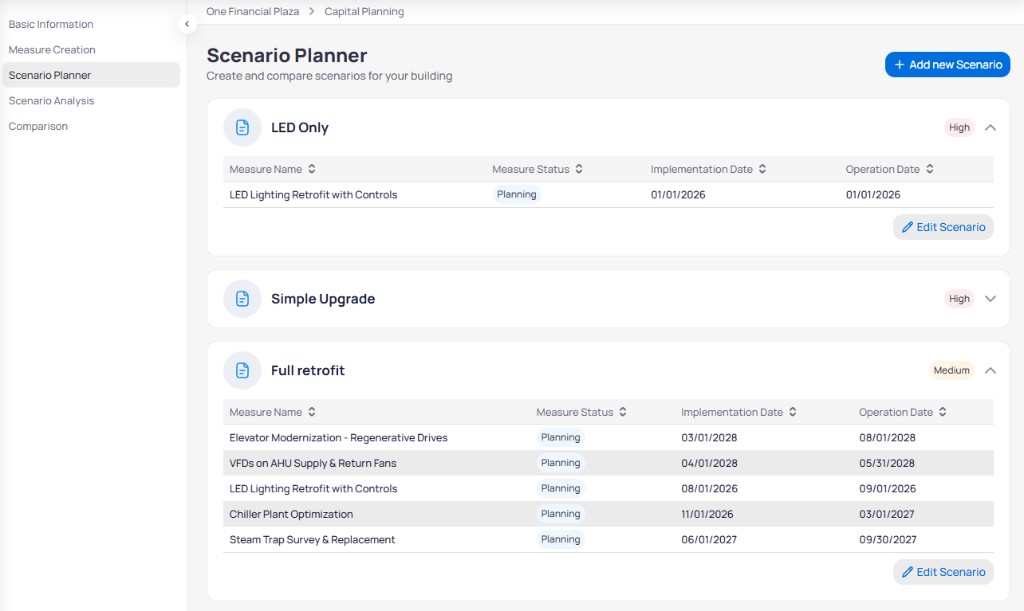Sort Full retrofit table by Implementation Date

pyautogui.click(x=792, y=412)
